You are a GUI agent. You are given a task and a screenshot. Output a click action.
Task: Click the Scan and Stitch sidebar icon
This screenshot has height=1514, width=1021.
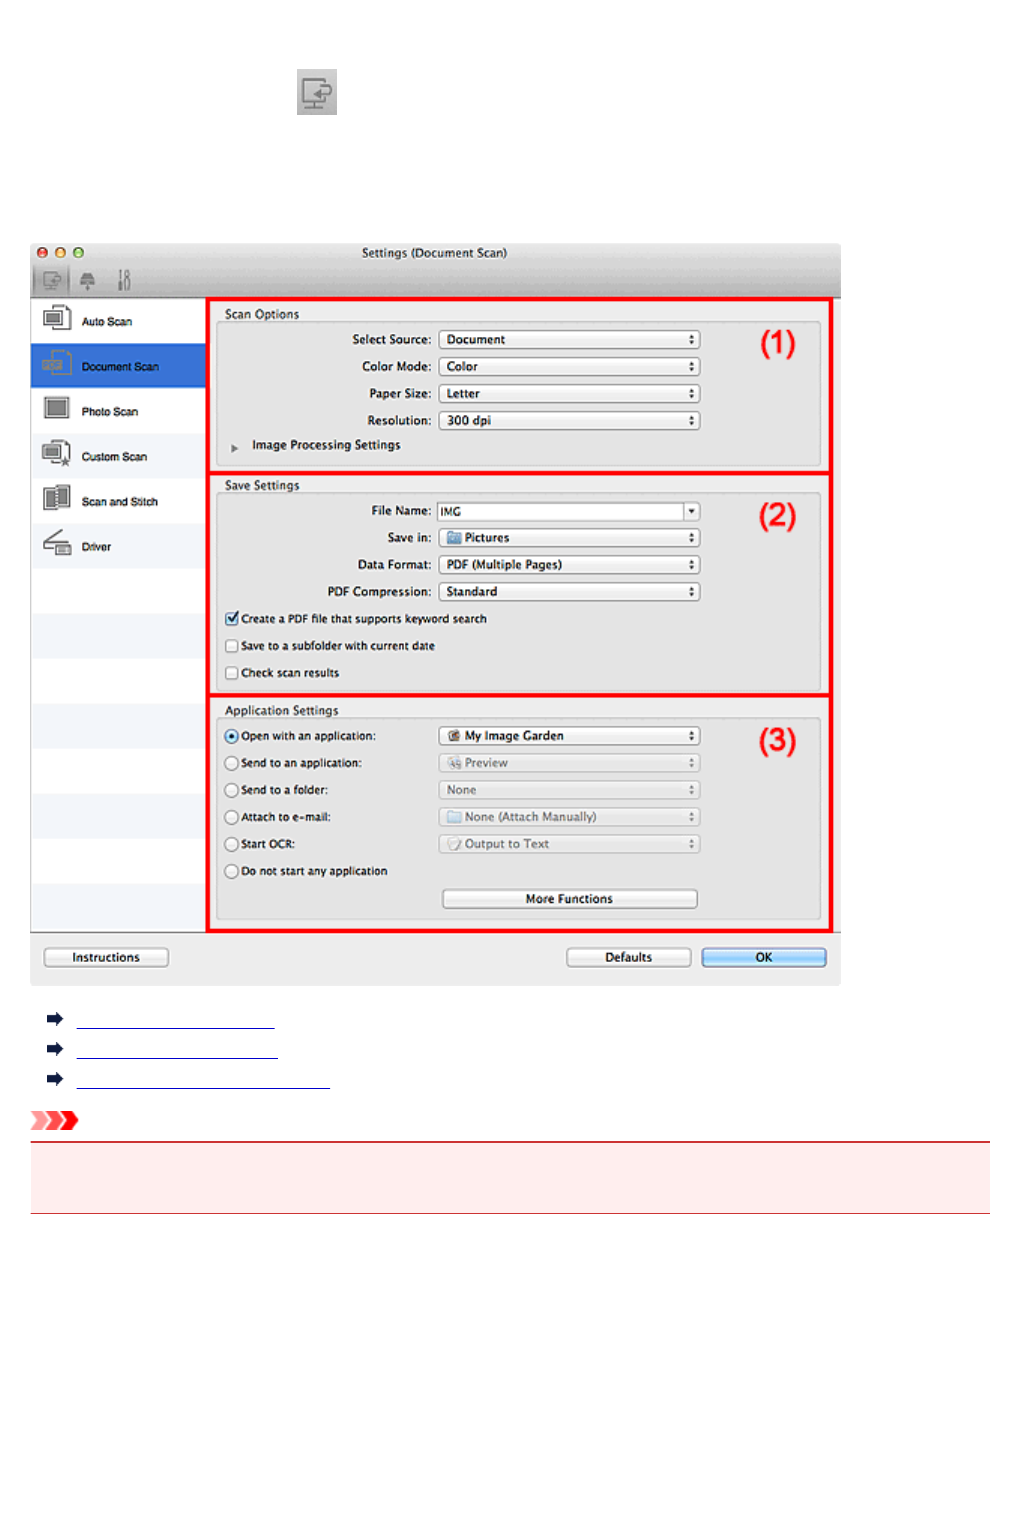tap(57, 499)
